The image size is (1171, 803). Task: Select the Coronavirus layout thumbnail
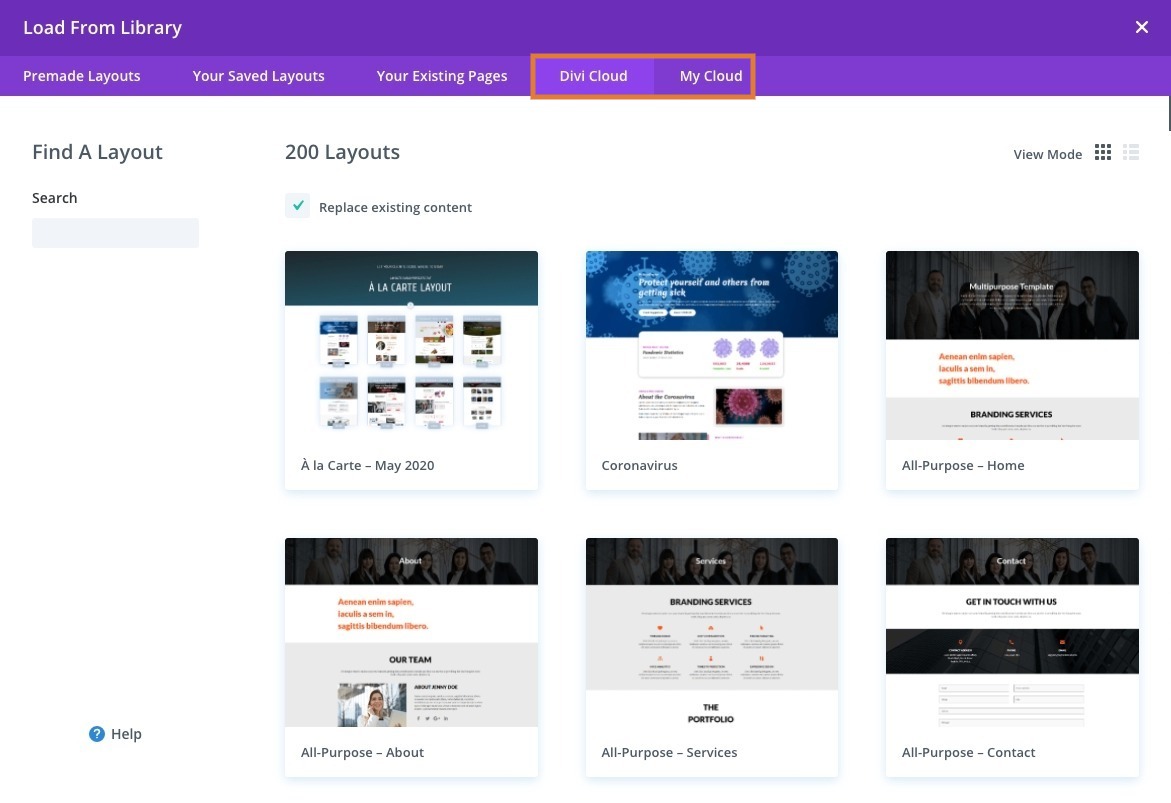pyautogui.click(x=712, y=345)
